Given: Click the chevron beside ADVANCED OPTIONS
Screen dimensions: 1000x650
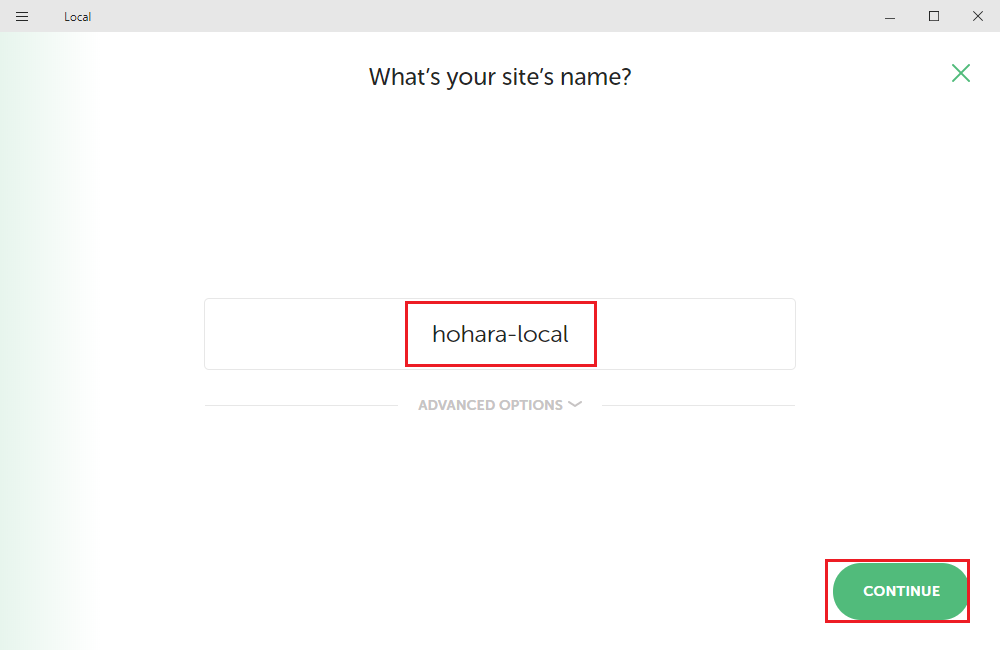Looking at the screenshot, I should pos(575,404).
